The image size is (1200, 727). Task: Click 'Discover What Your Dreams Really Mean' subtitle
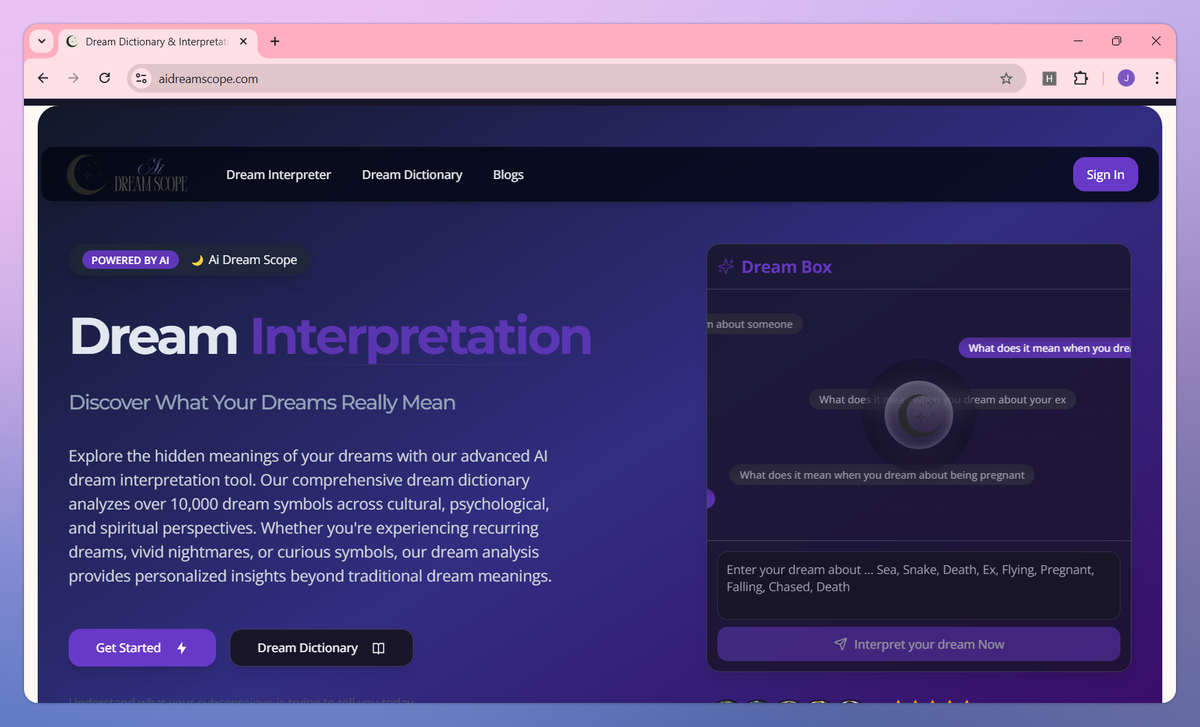(x=262, y=403)
